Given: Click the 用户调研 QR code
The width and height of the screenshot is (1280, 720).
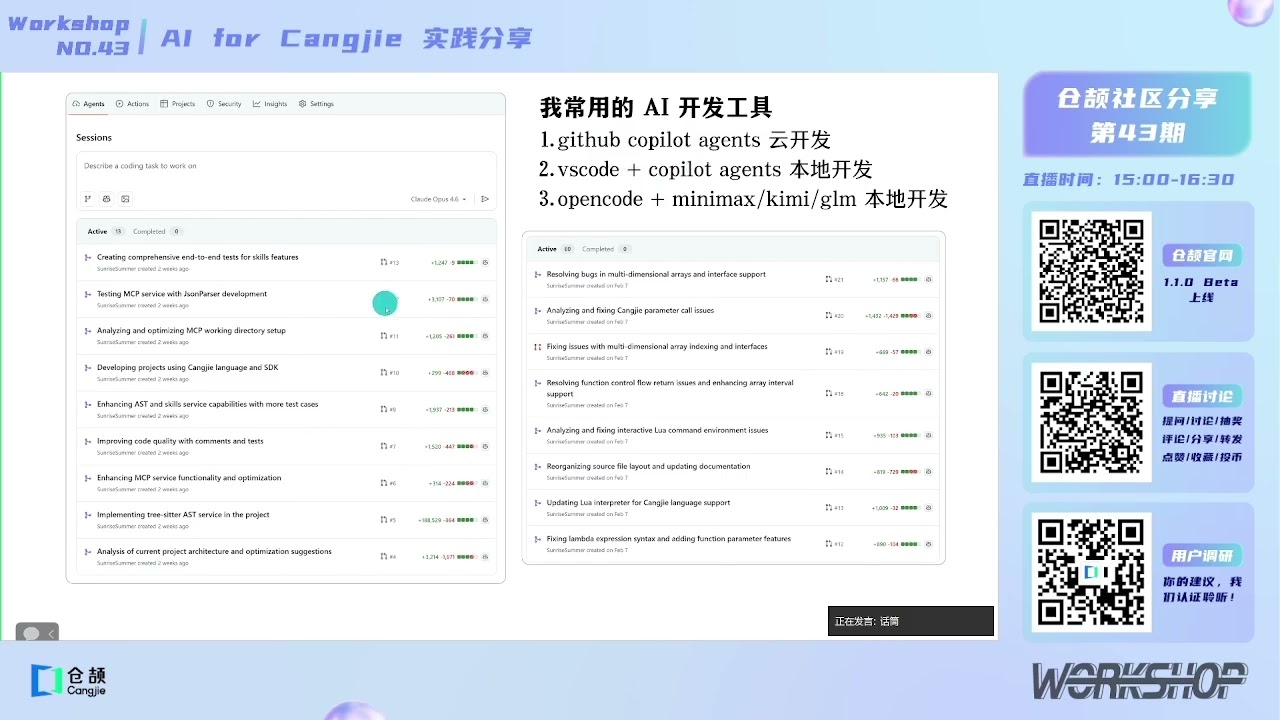Looking at the screenshot, I should point(1091,572).
